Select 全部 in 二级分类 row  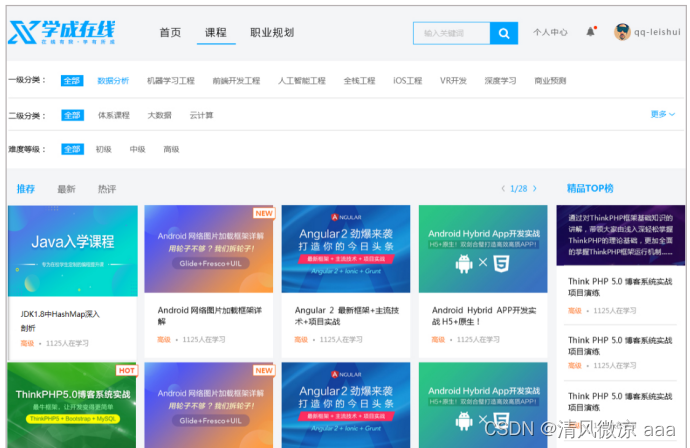click(72, 115)
